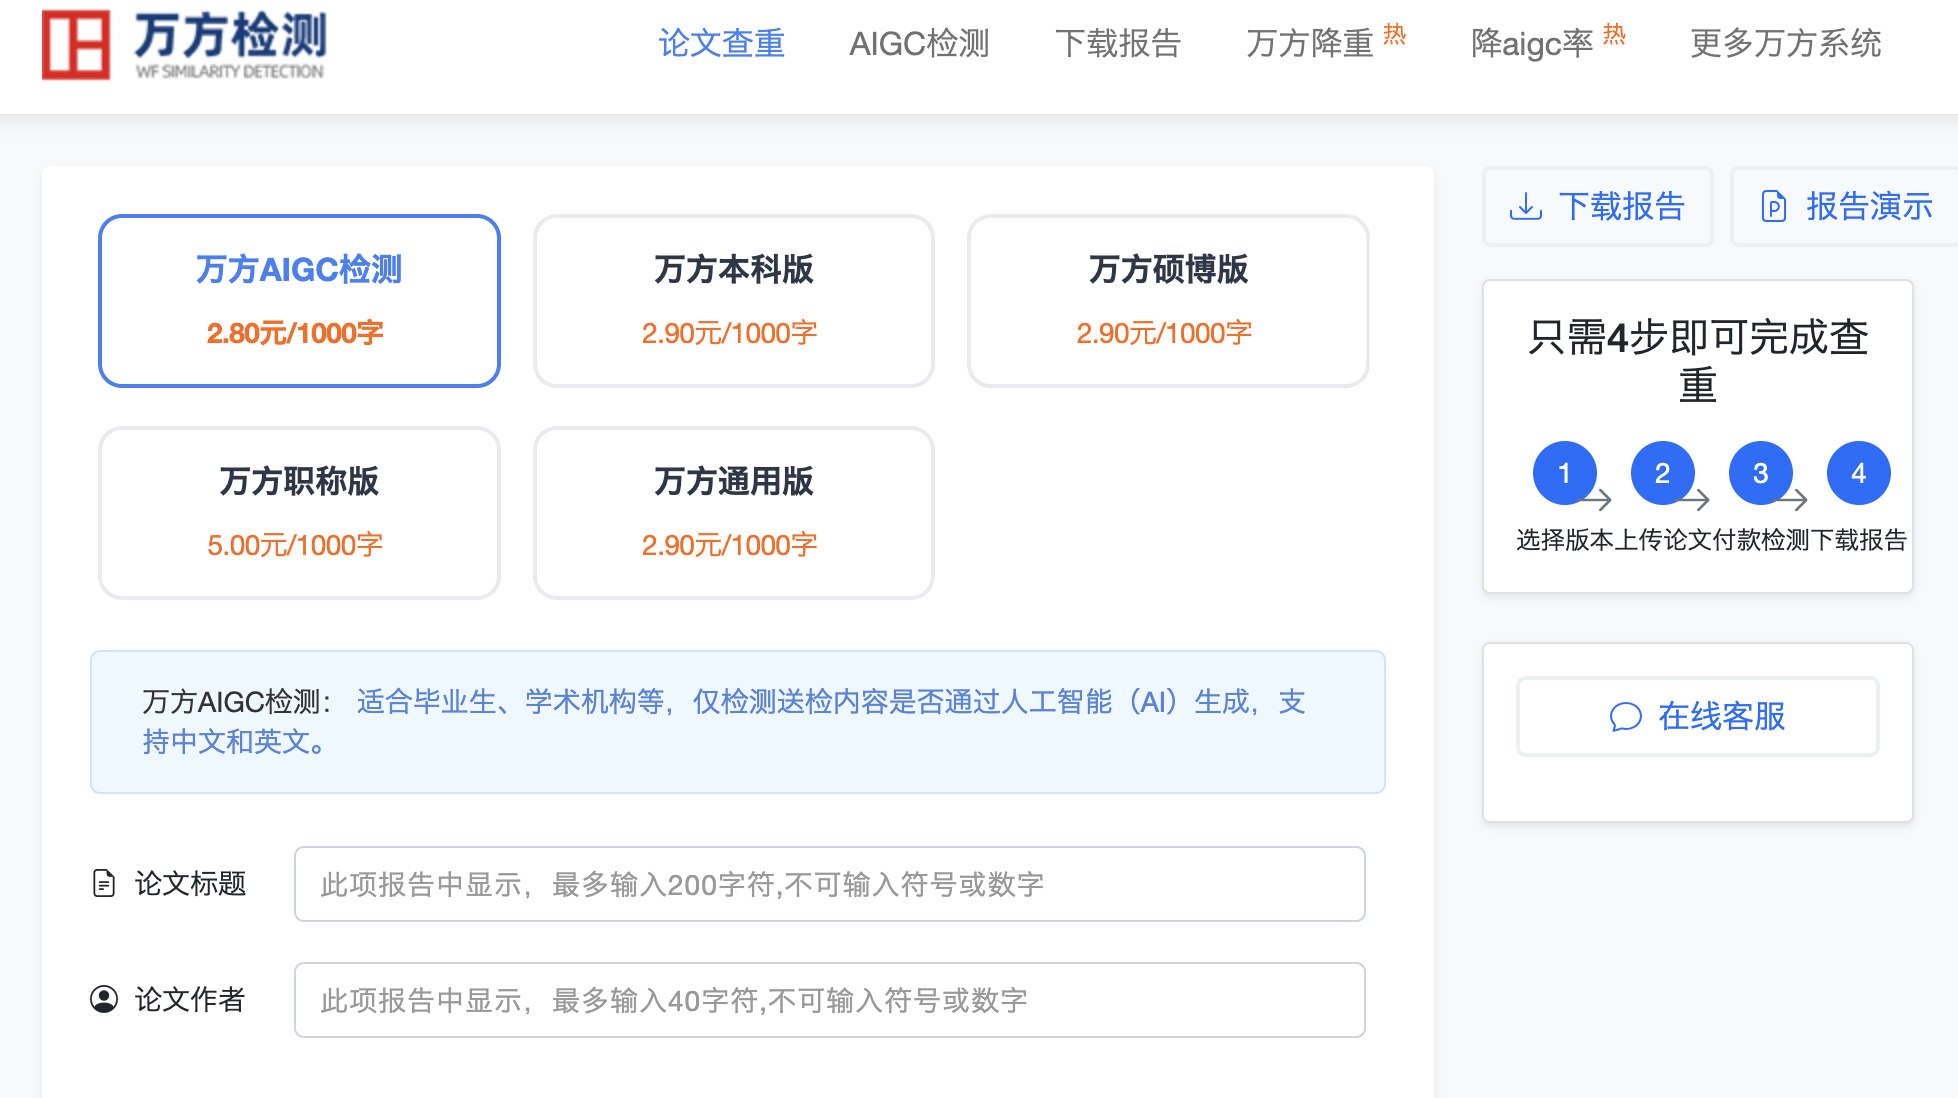Switch to the AIGC检测 nav tab

point(919,44)
